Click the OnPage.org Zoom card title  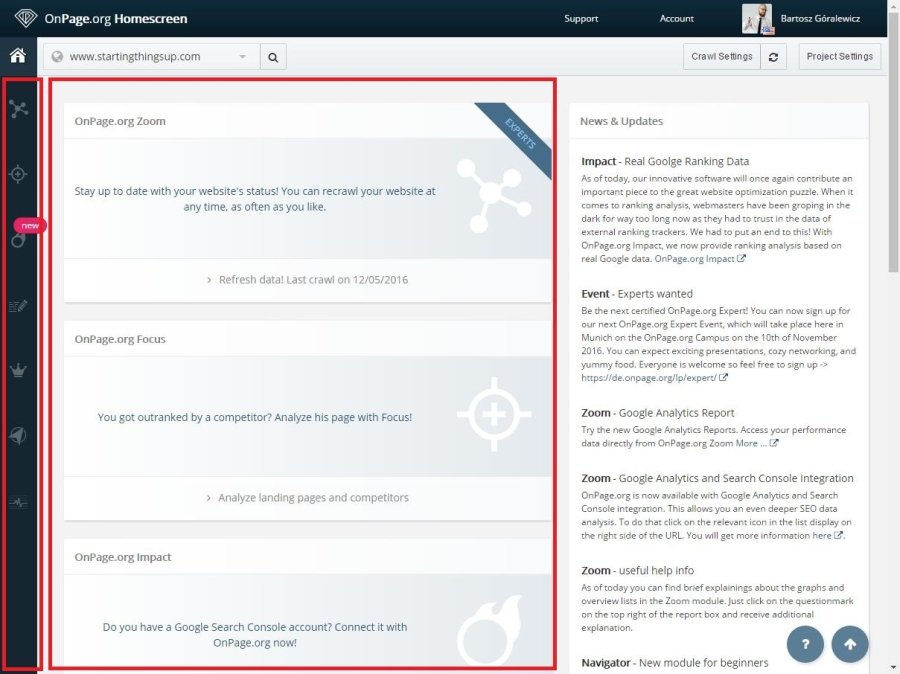120,121
